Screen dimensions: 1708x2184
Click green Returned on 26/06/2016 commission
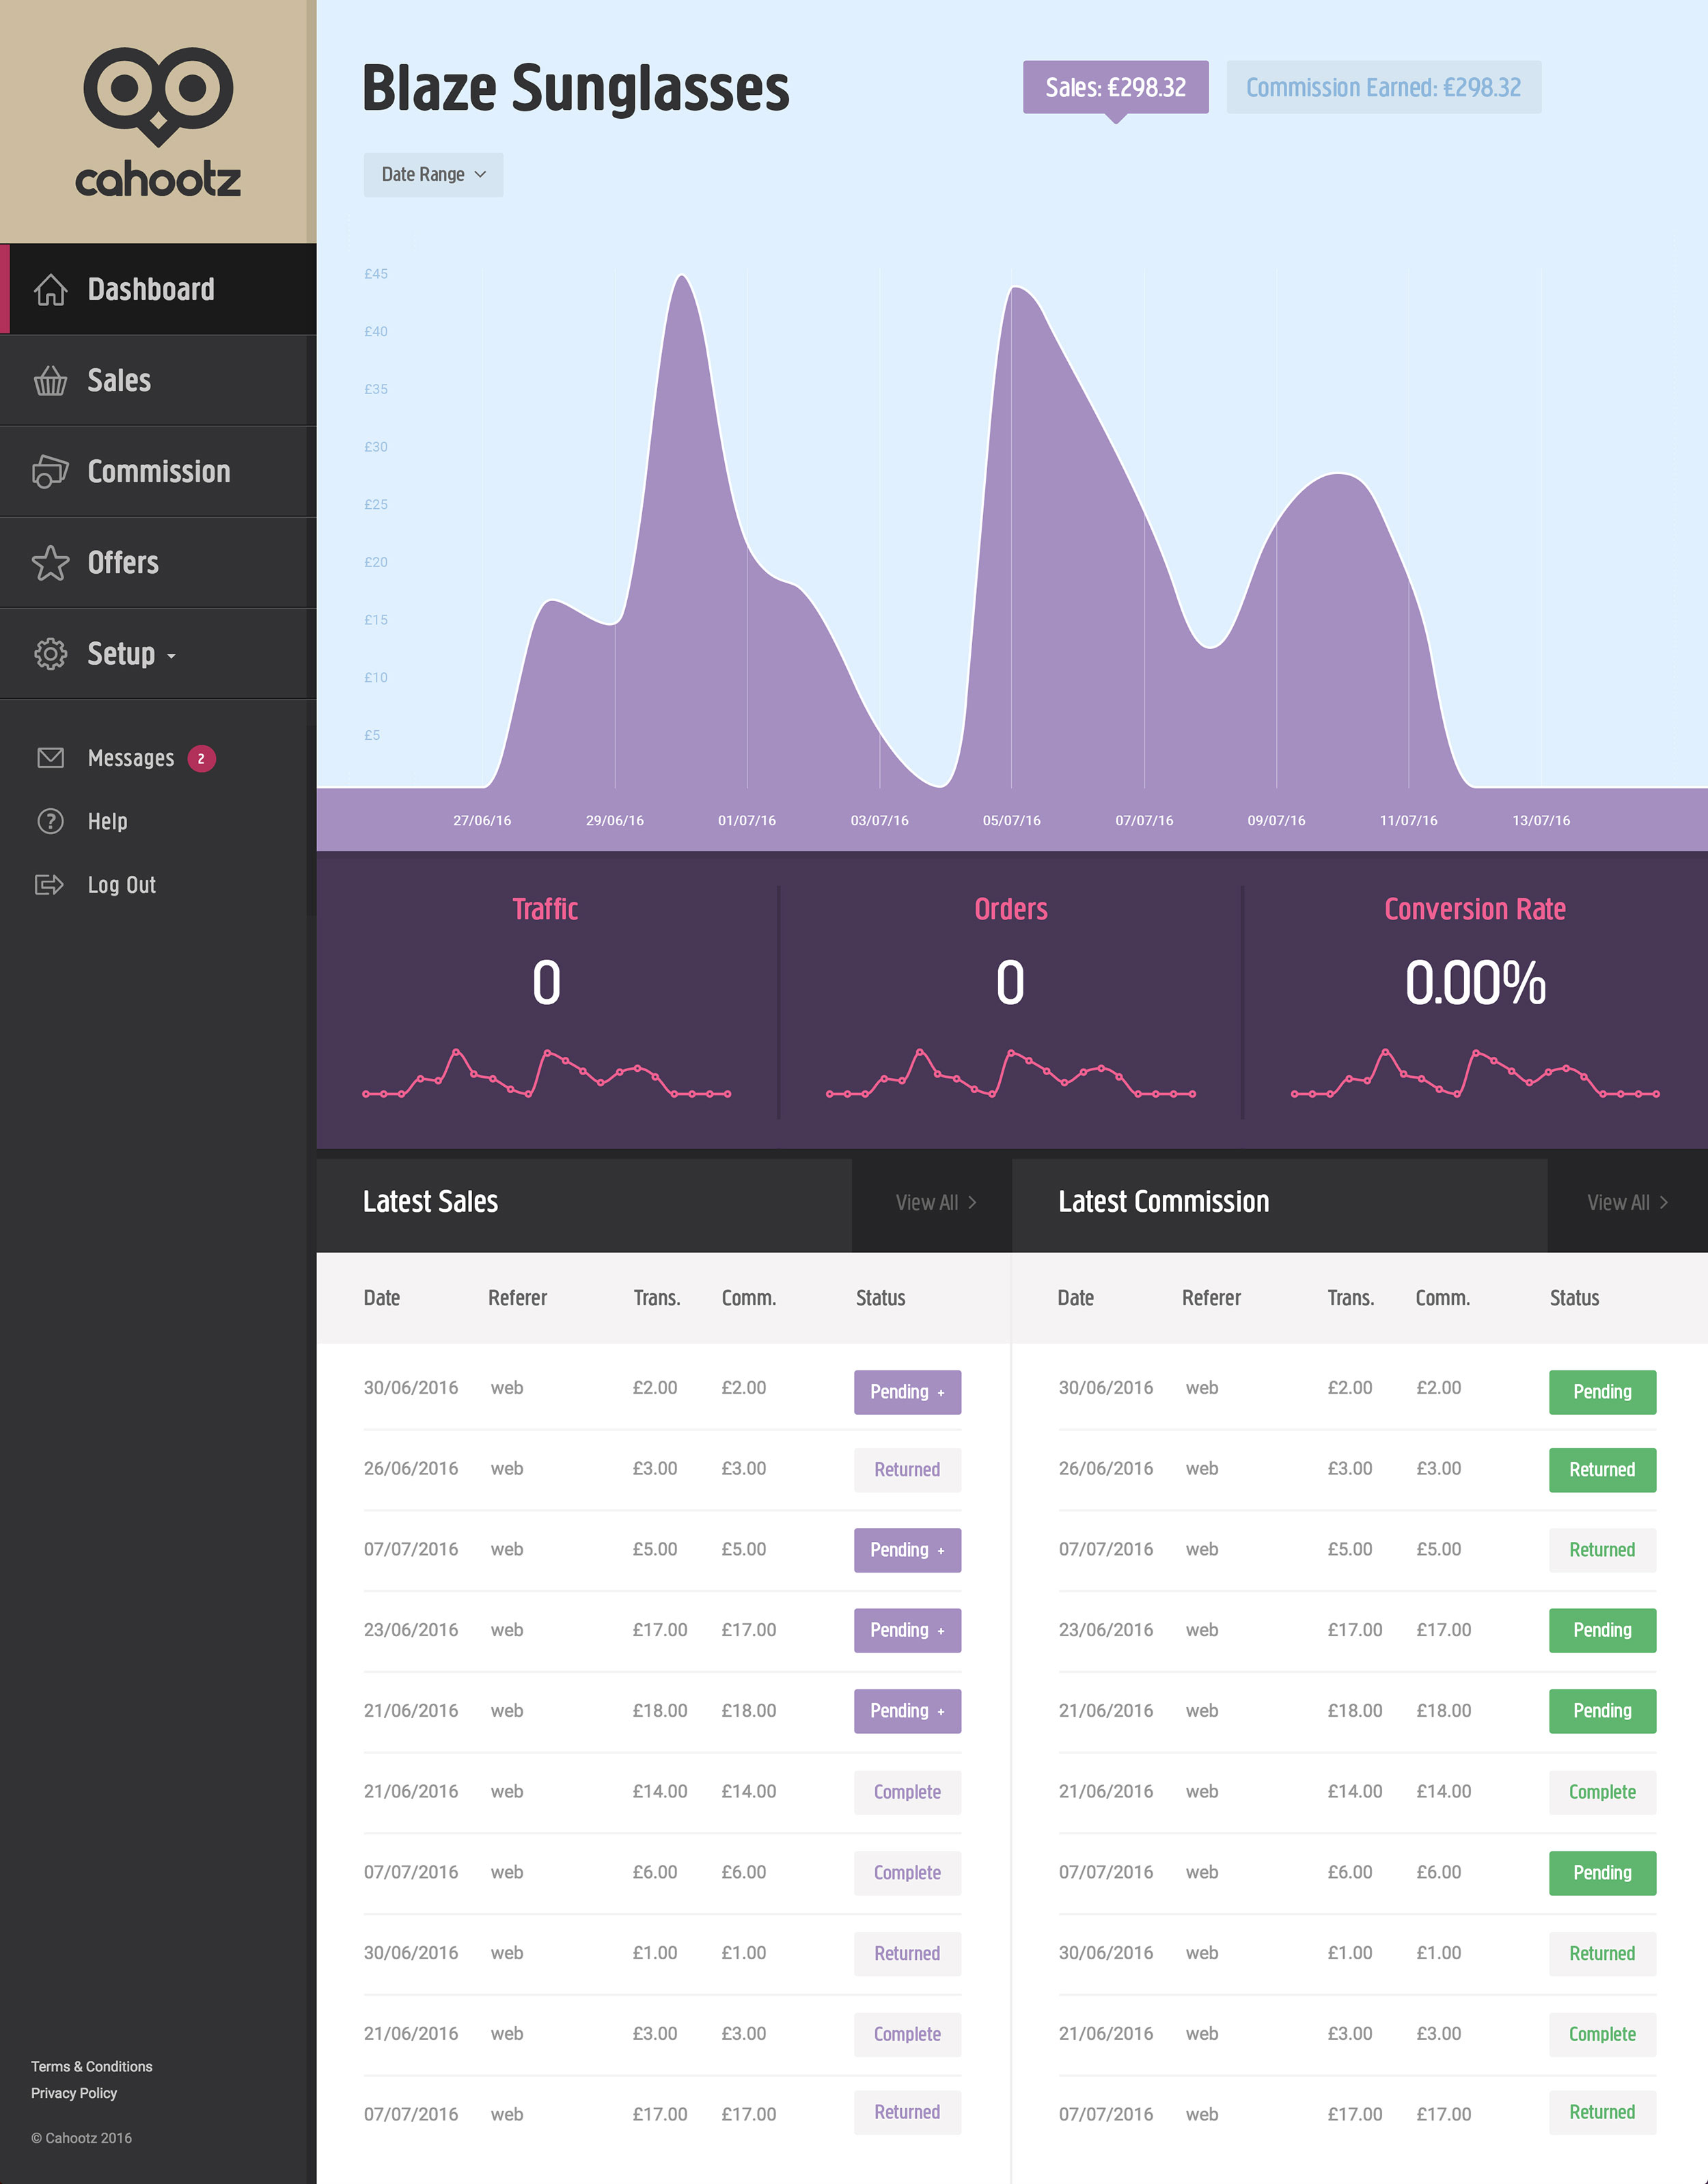click(x=1602, y=1470)
